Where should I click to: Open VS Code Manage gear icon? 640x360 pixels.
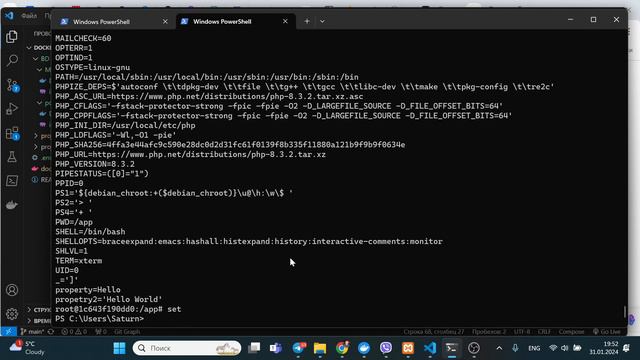(x=12, y=314)
